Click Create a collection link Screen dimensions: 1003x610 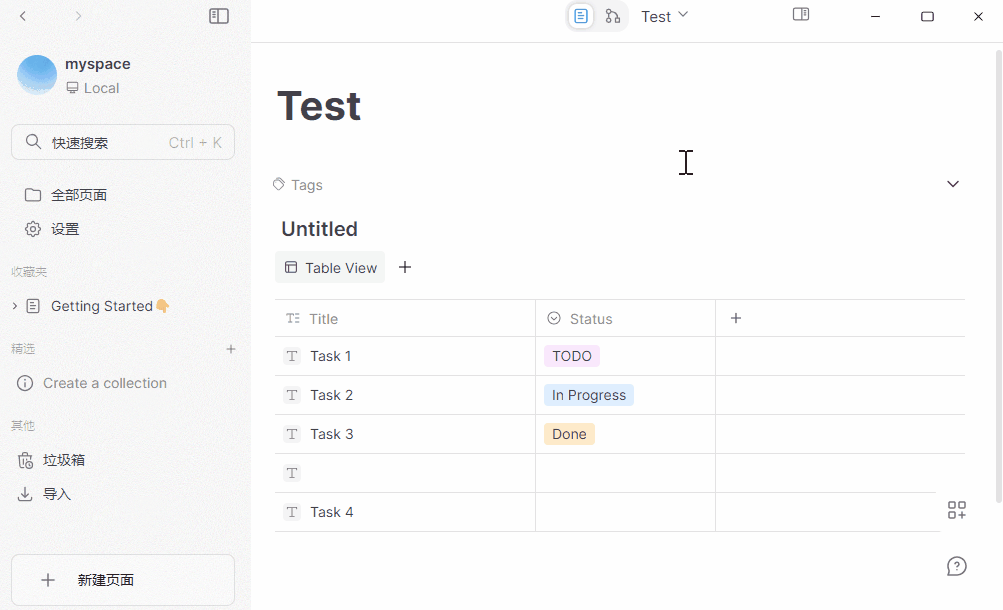tap(105, 383)
